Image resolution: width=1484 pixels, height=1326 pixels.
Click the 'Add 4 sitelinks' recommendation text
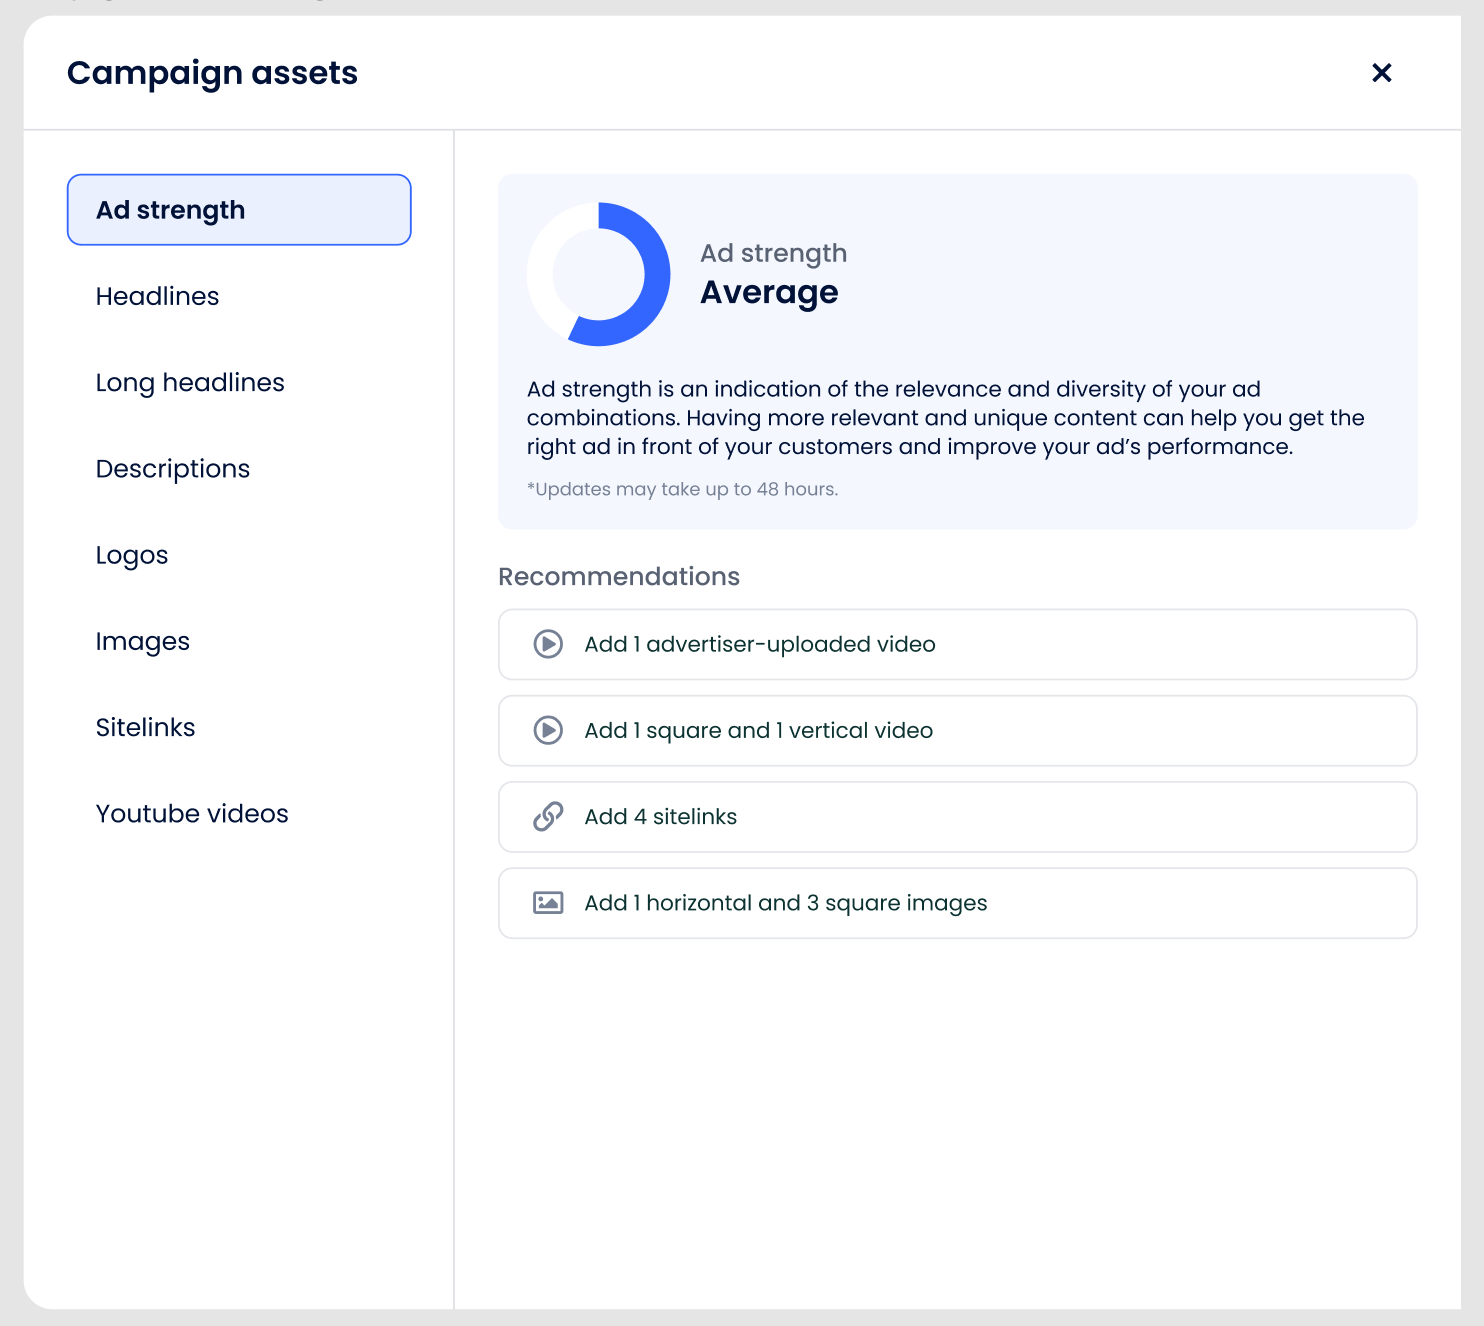(x=660, y=817)
